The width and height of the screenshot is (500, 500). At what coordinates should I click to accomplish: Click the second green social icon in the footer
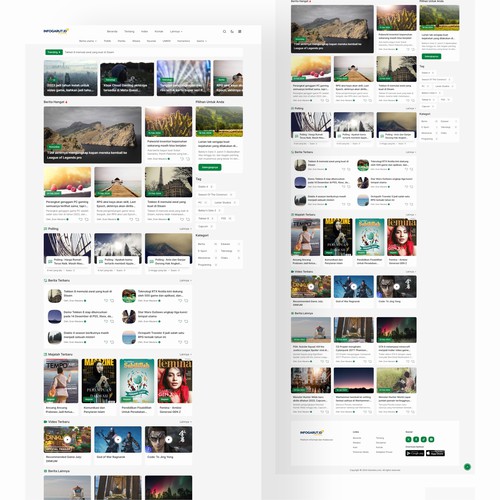click(x=416, y=439)
